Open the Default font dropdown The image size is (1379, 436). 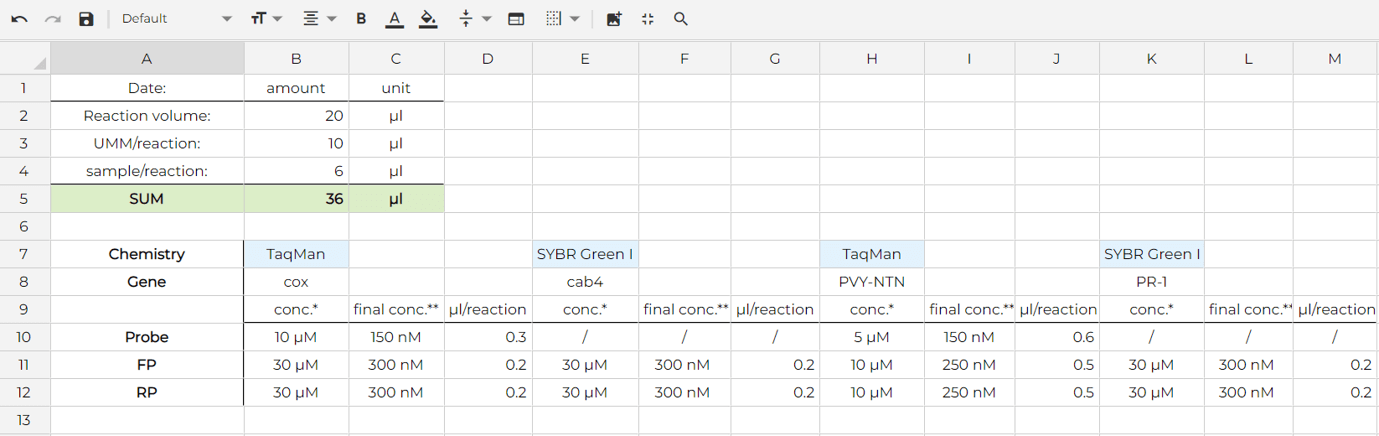tap(175, 19)
